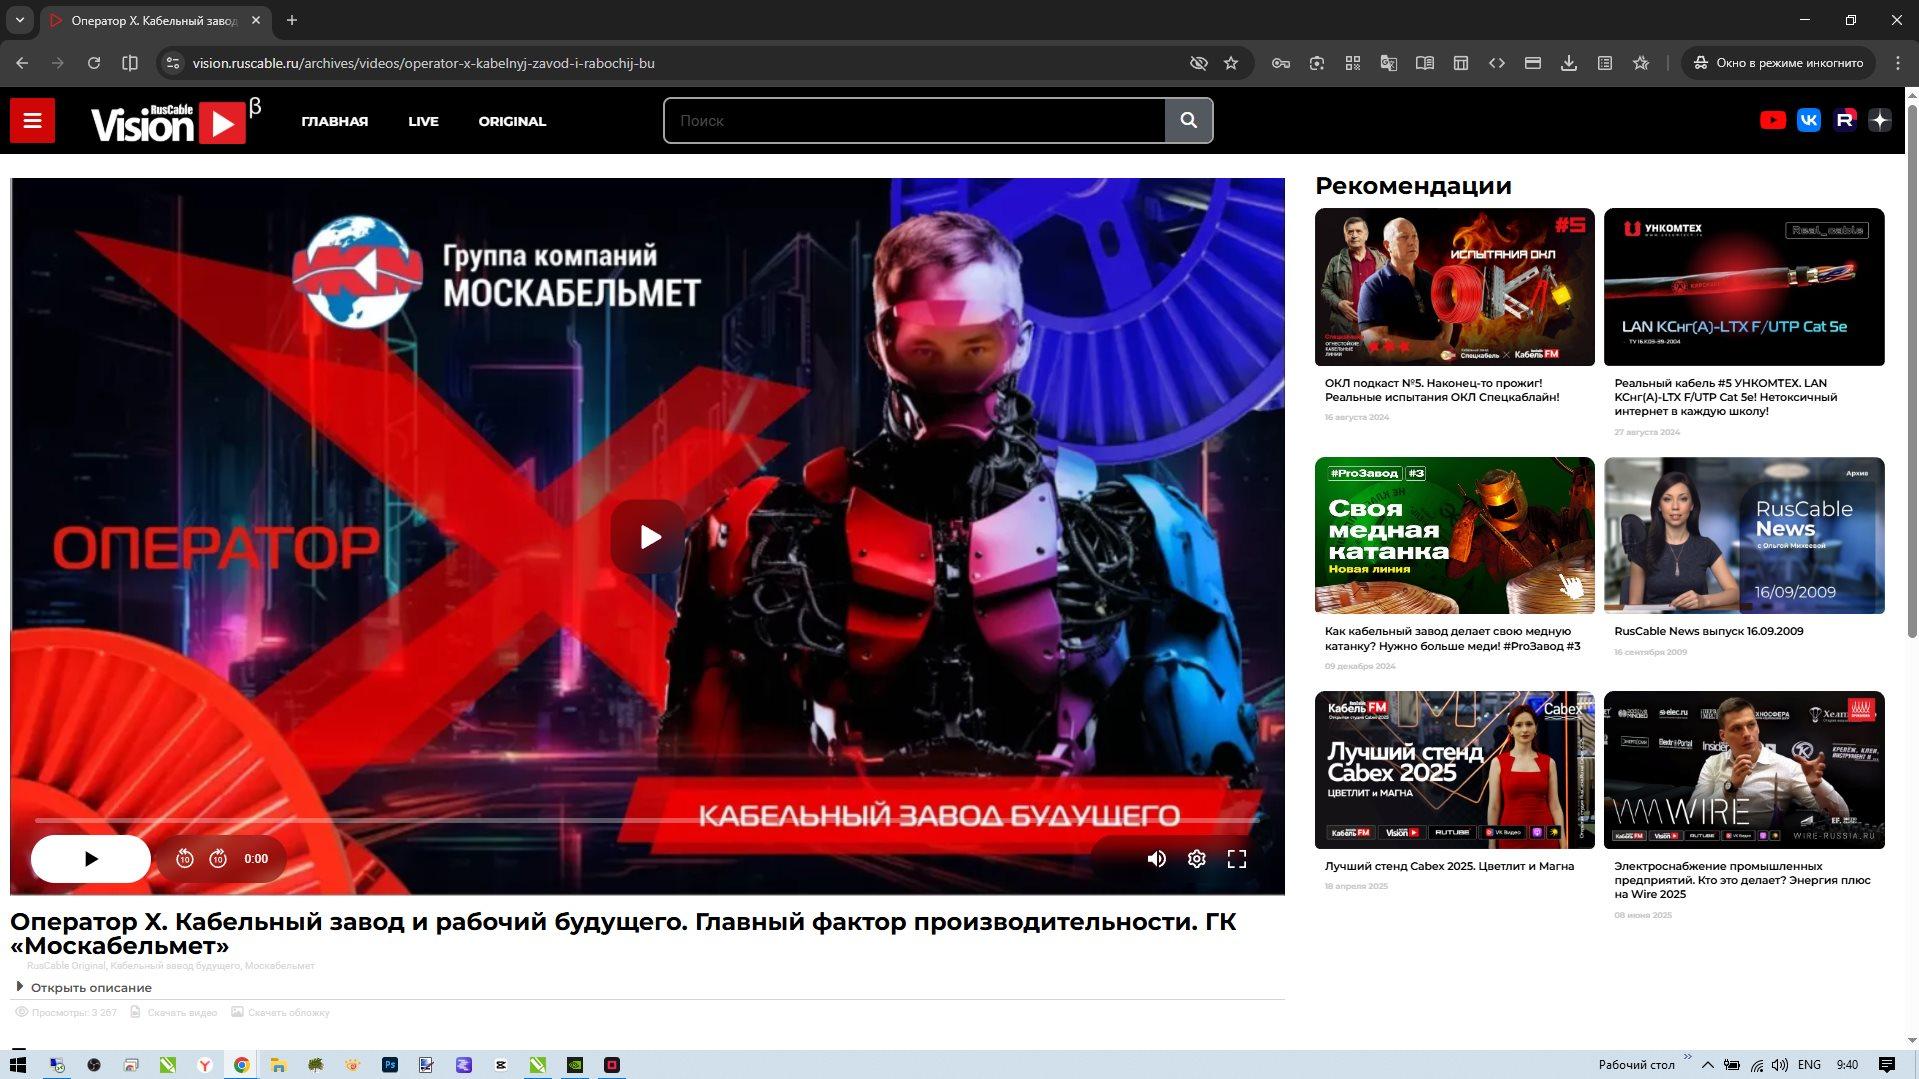Open player settings gear
This screenshot has width=1919, height=1079.
[x=1196, y=859]
